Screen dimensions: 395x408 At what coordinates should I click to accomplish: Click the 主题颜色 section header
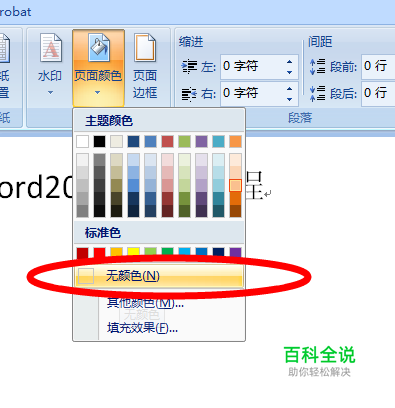tap(159, 121)
